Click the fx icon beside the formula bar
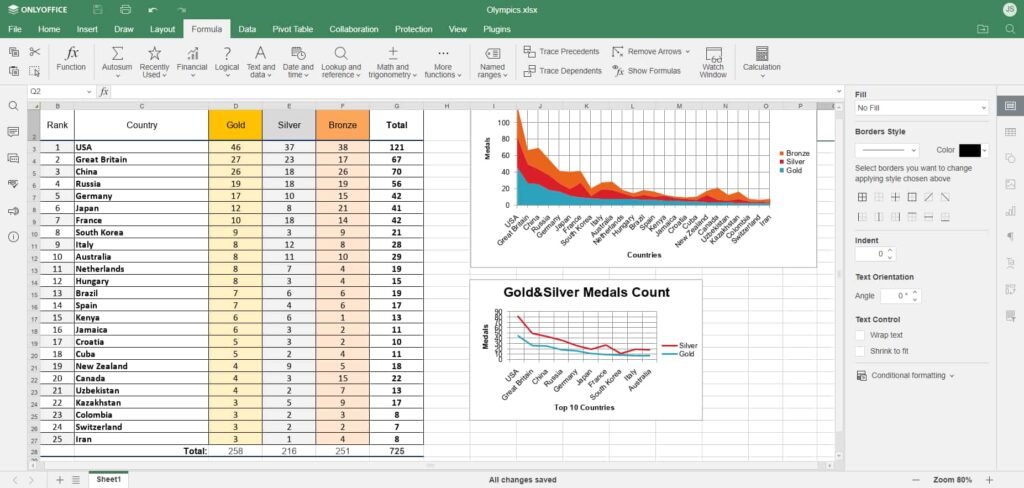The height and width of the screenshot is (488, 1024). (104, 92)
